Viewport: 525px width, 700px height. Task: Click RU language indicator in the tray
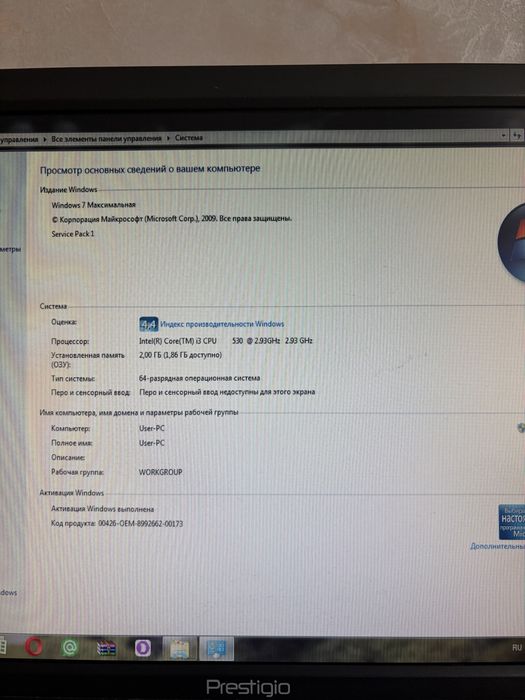(517, 648)
